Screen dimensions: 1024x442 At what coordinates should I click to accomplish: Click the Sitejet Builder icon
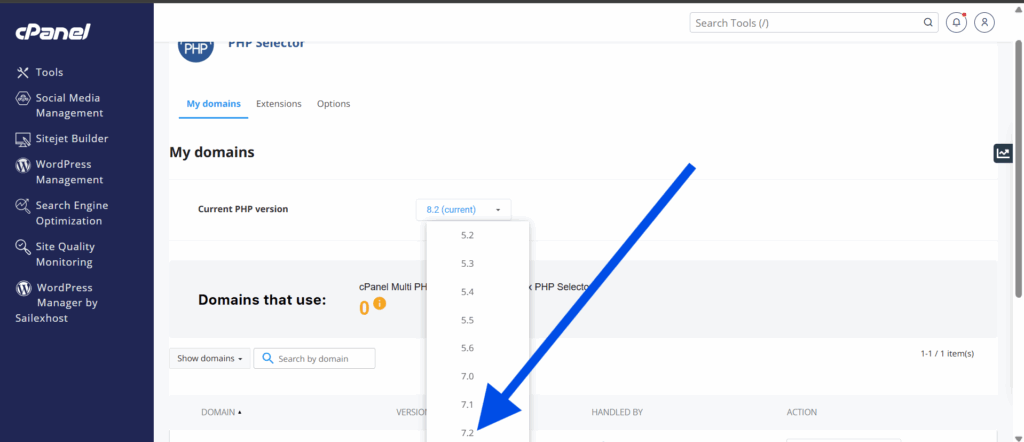24,139
